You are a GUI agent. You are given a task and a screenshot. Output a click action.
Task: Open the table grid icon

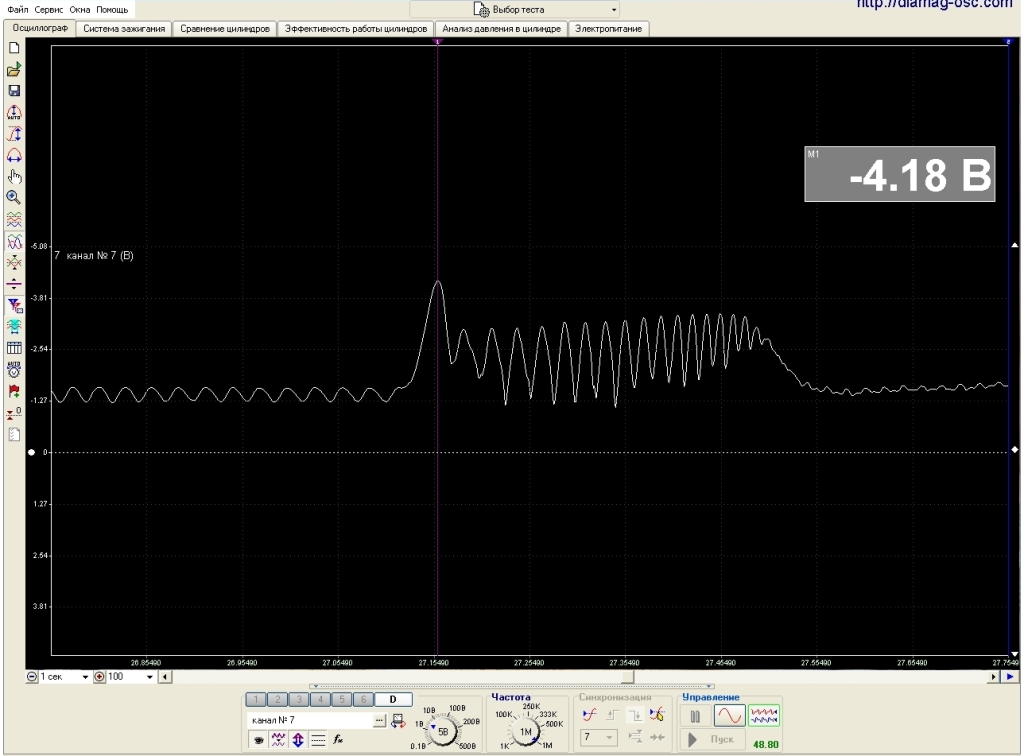tap(14, 348)
